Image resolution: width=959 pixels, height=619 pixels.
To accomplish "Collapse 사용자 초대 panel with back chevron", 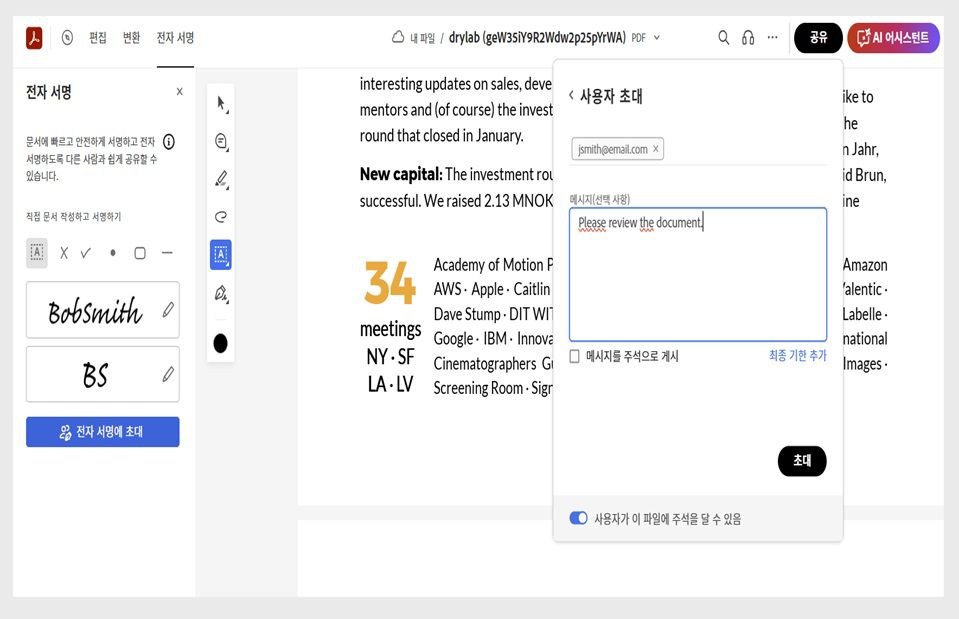I will (570, 95).
